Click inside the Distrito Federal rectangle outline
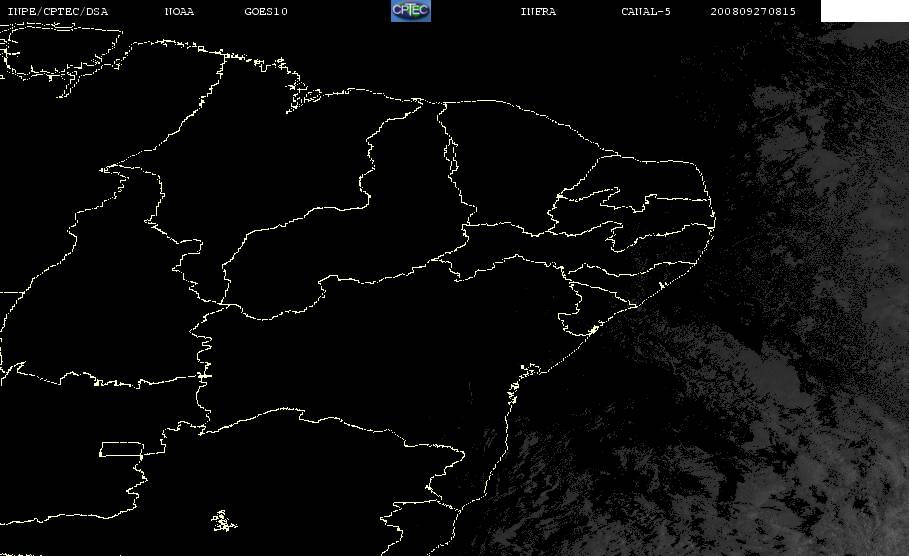The height and width of the screenshot is (556, 909). point(121,449)
